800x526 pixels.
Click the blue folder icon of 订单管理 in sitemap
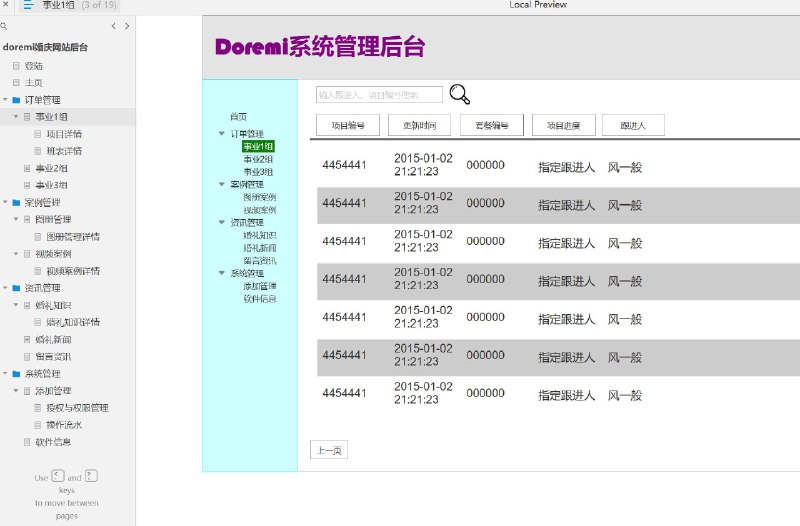point(16,100)
